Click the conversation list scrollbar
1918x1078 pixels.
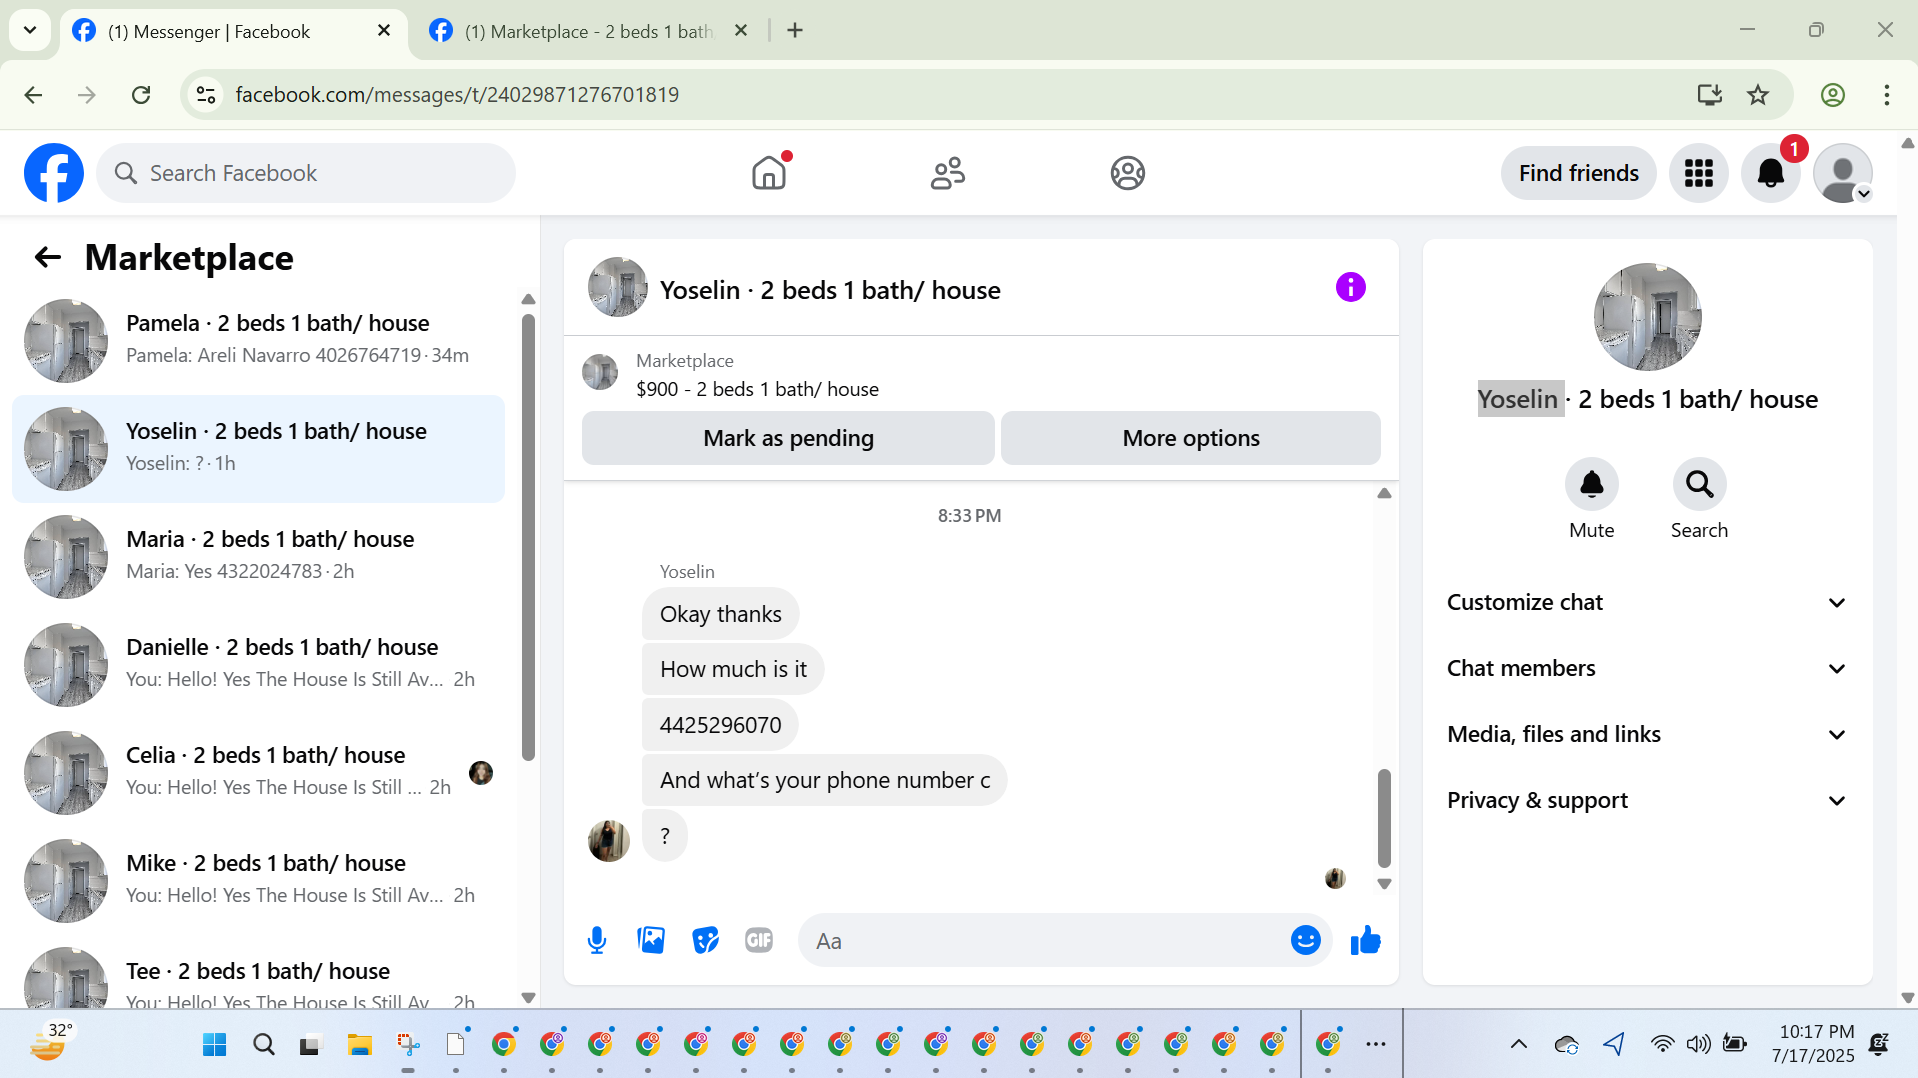coord(528,538)
